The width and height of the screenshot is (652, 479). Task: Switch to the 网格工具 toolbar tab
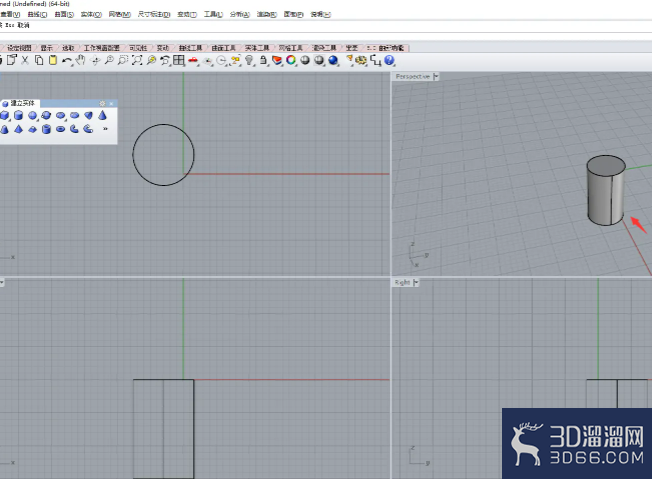coord(291,48)
